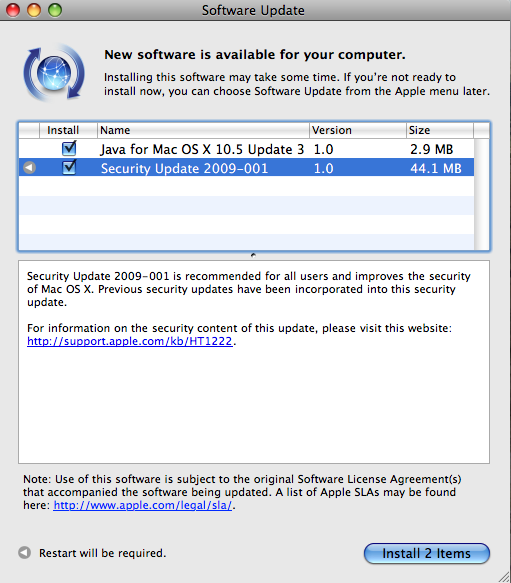
Task: Close the Software Update window
Action: 13,10
